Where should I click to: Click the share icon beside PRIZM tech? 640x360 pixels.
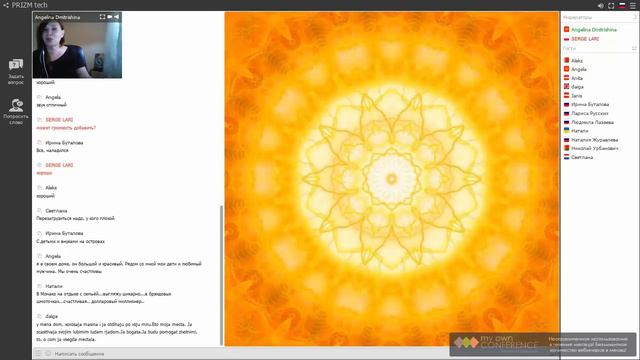6,5
